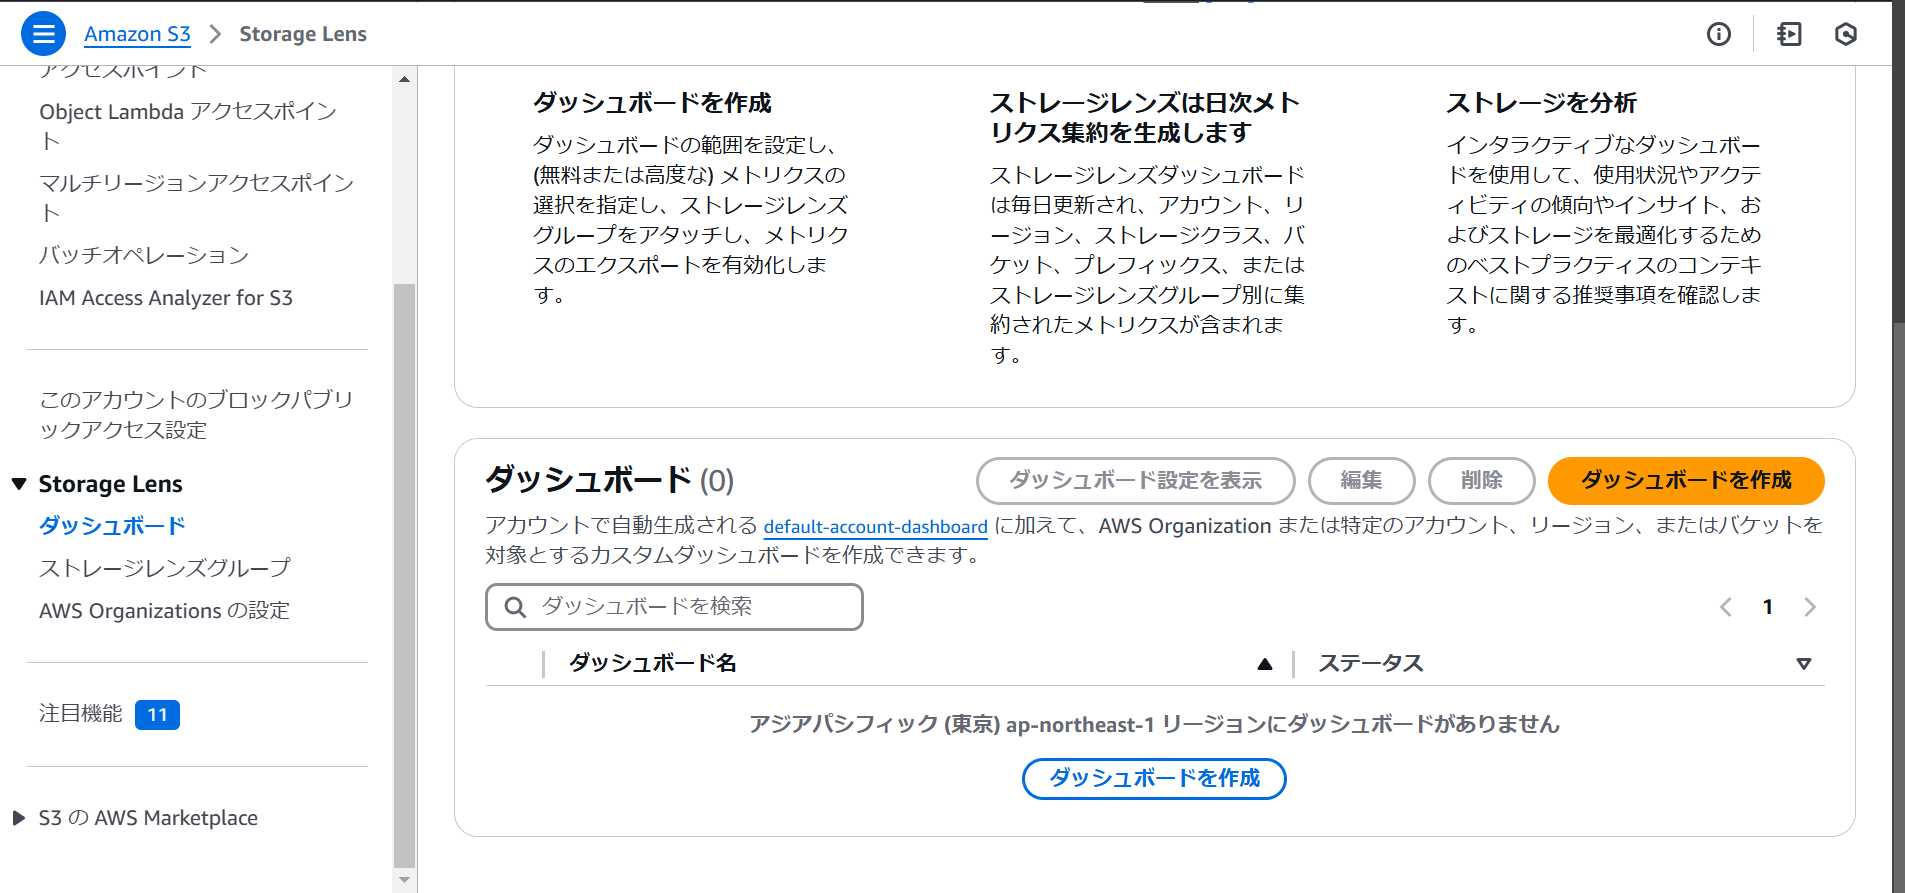
Task: Click sidebar scrollbar up arrow
Action: click(x=404, y=79)
